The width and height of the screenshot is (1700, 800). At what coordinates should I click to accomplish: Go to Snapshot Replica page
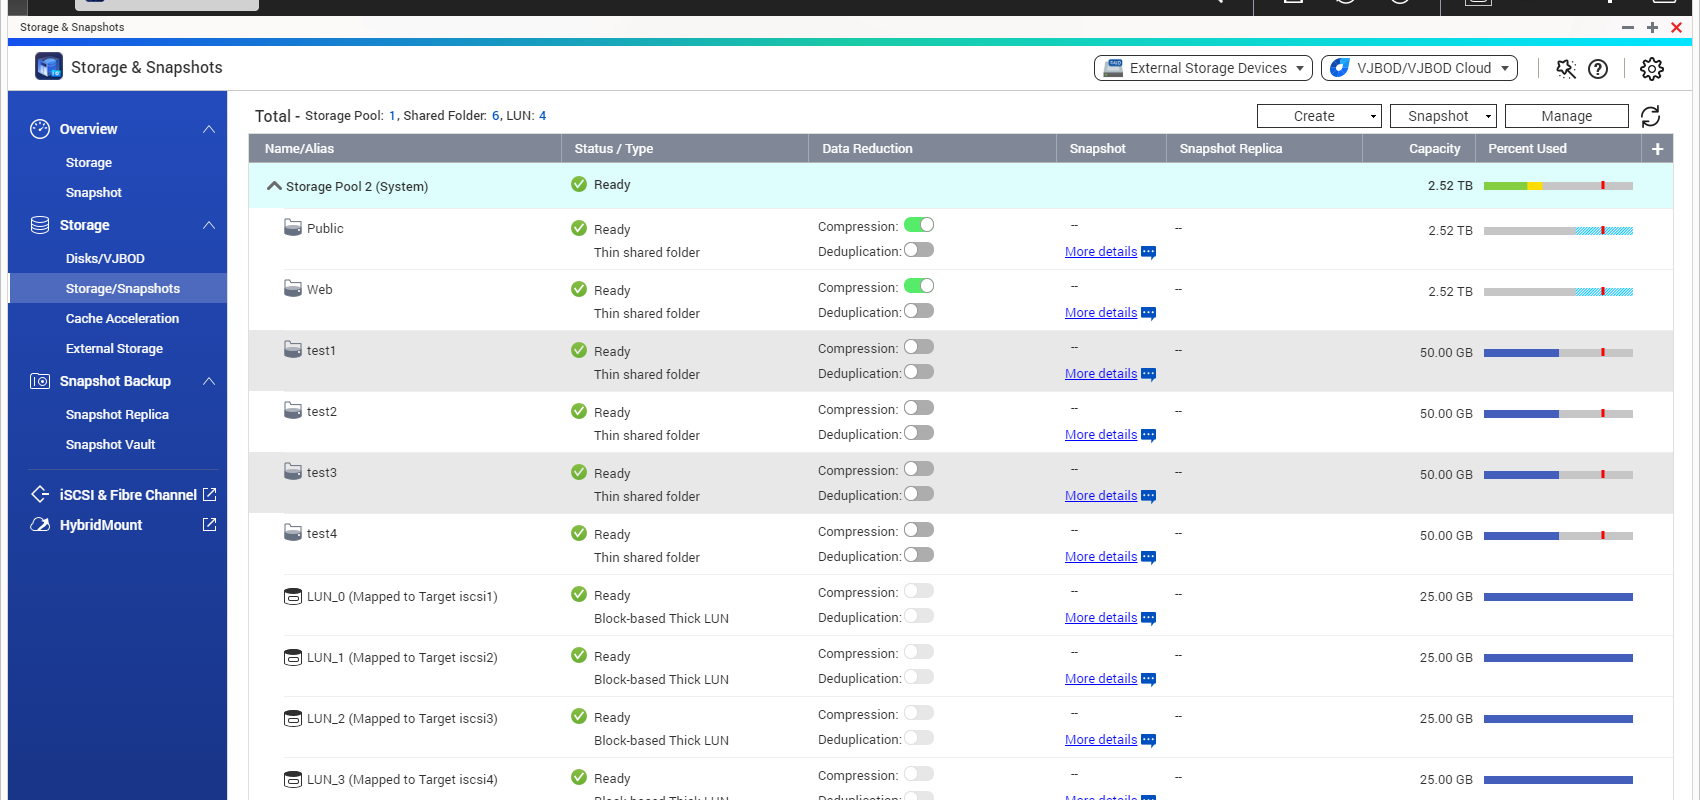tap(117, 414)
